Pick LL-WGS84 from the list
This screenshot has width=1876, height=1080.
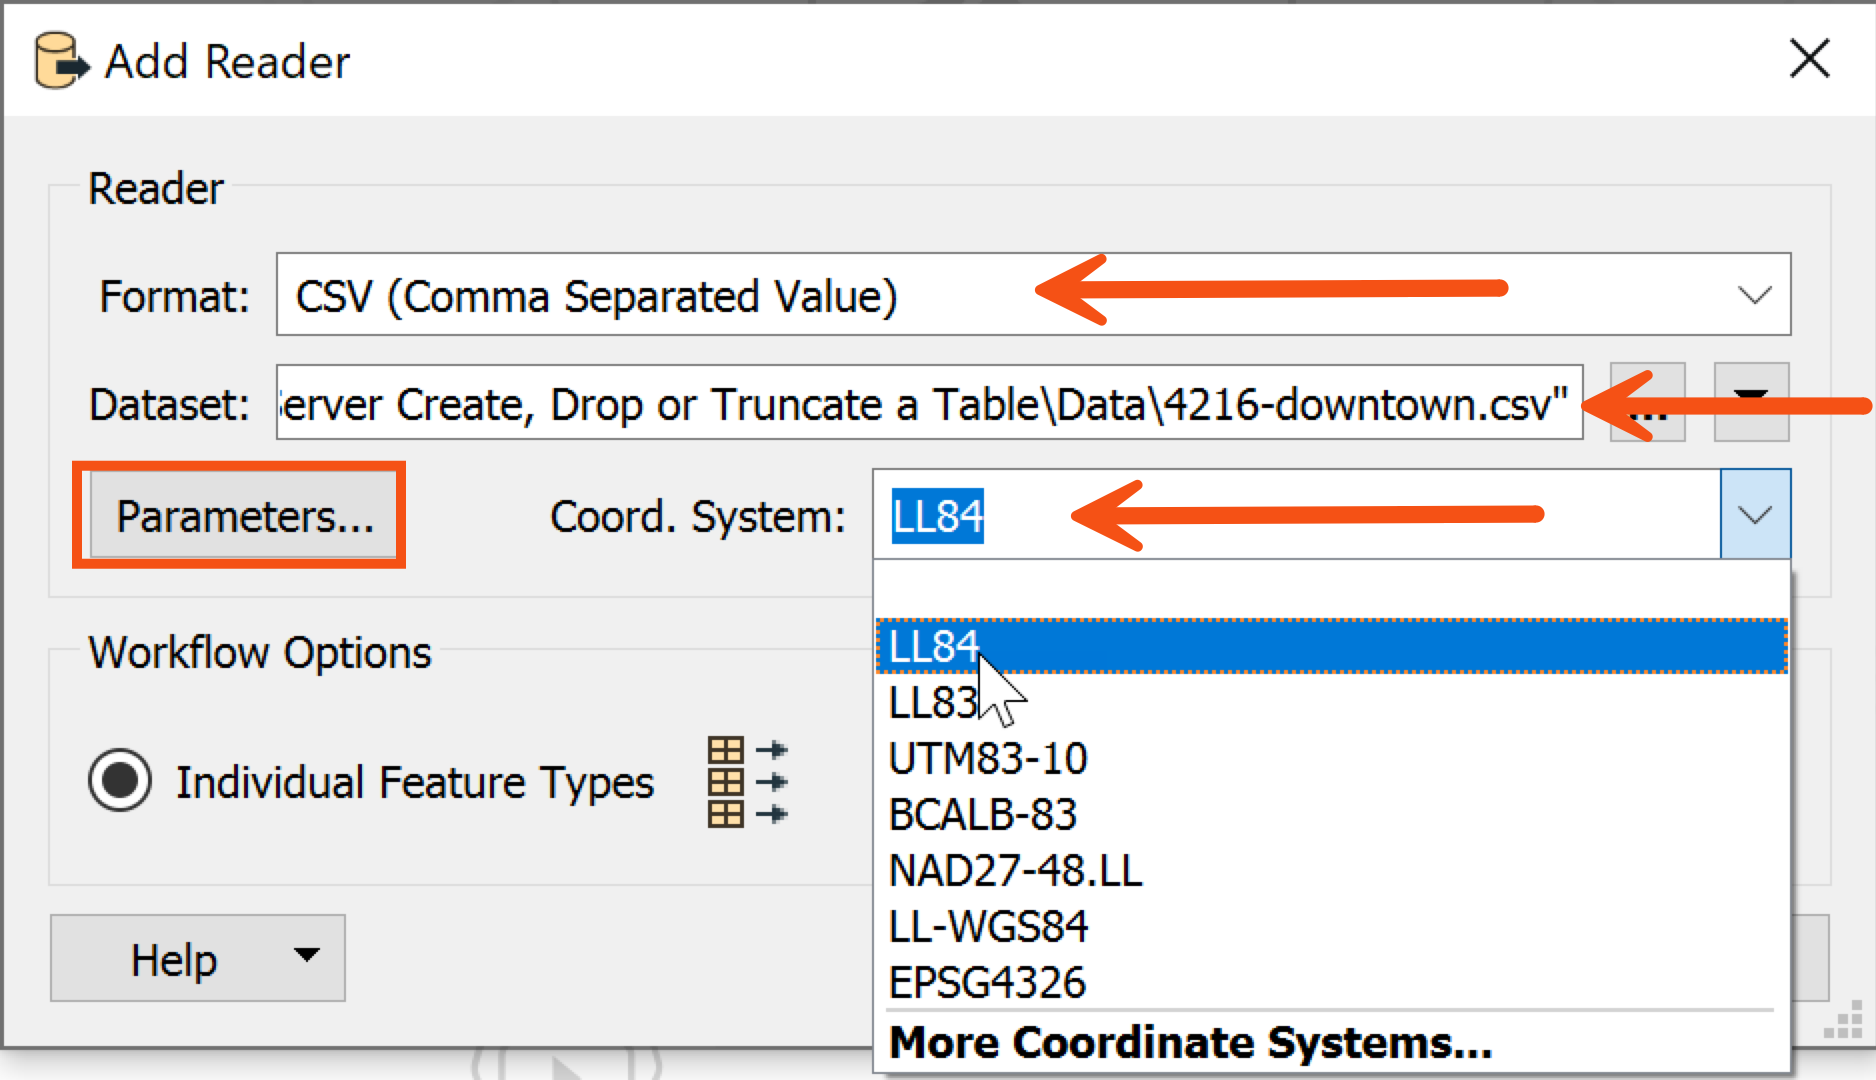click(1332, 926)
